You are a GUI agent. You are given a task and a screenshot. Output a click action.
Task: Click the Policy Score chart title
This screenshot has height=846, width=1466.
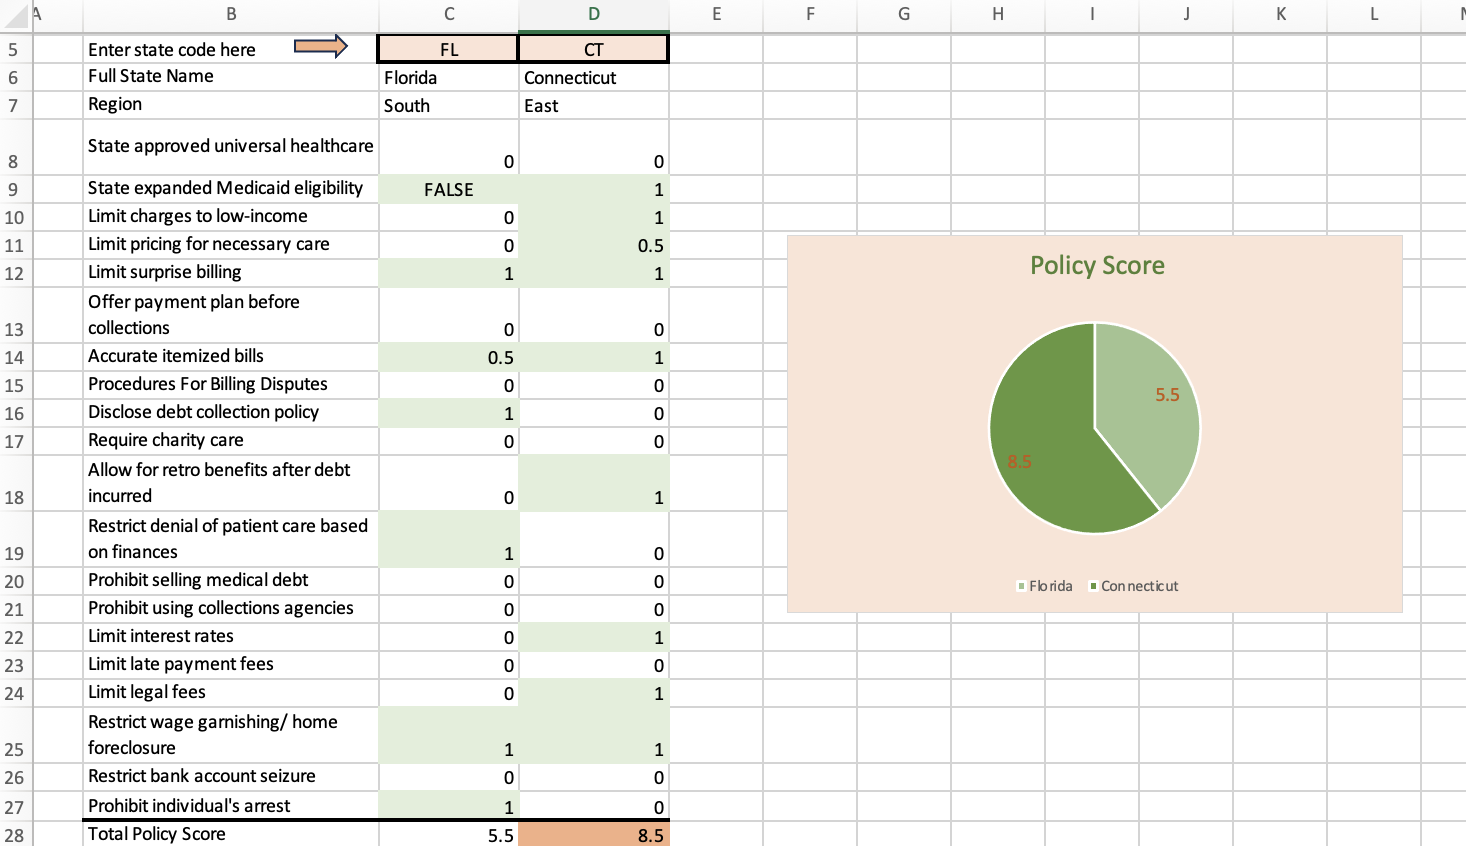click(1097, 265)
